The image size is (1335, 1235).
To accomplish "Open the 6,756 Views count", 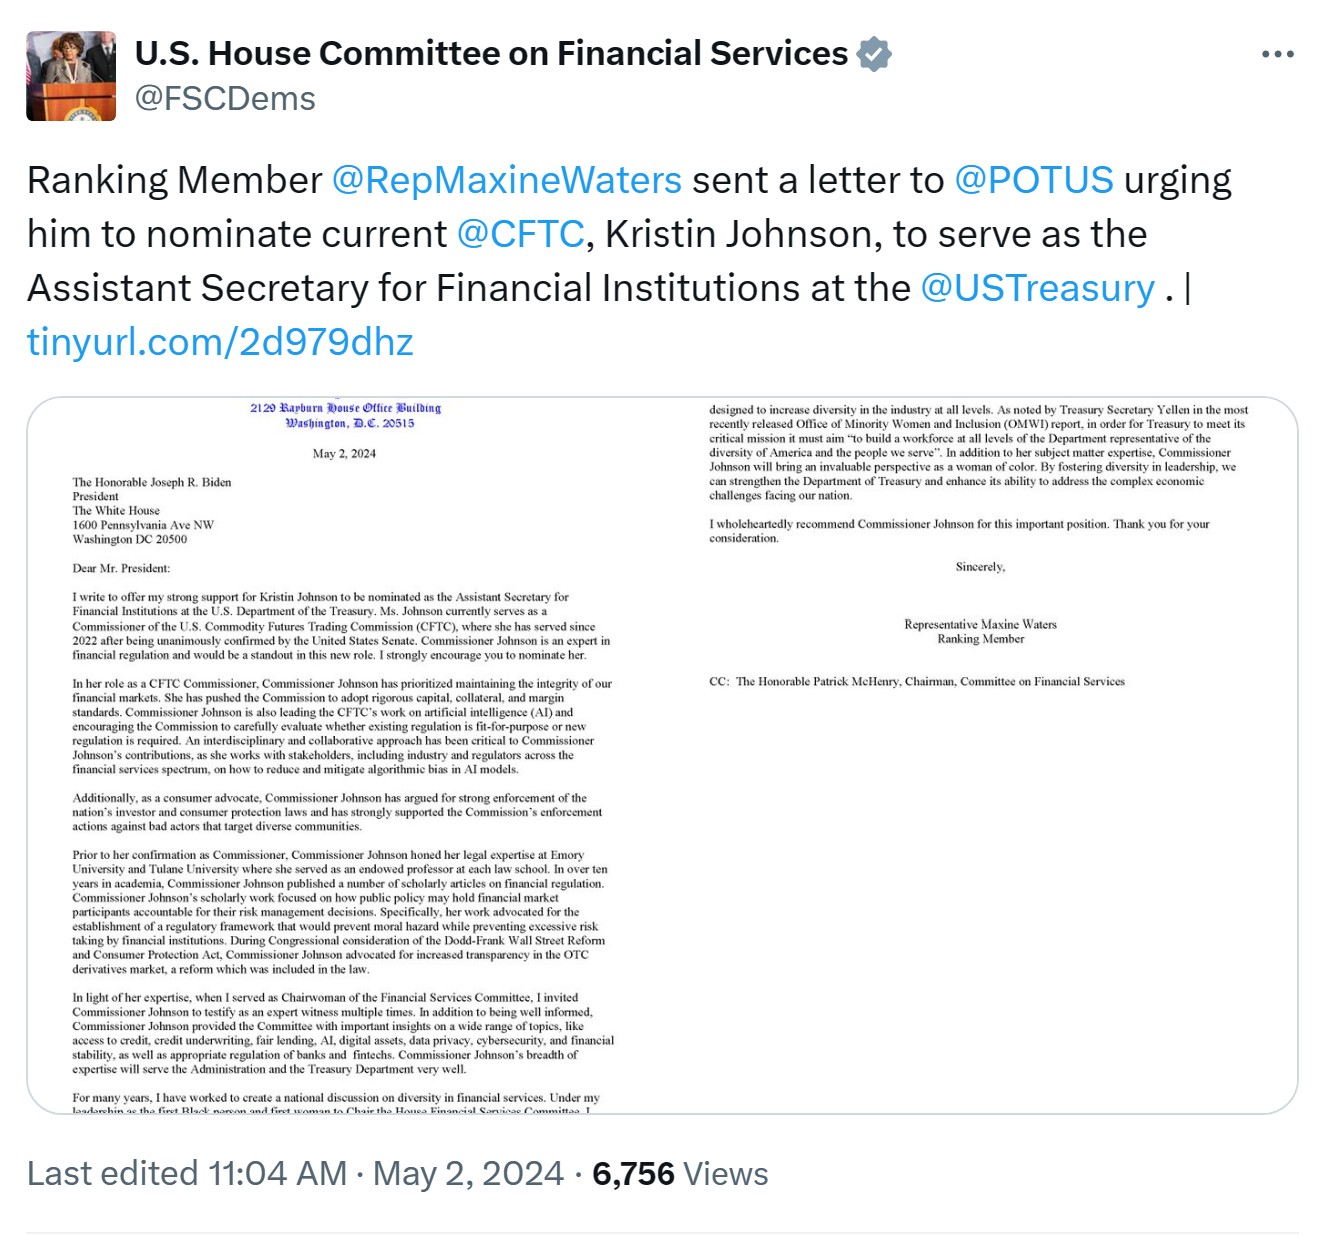I will tap(680, 1173).
